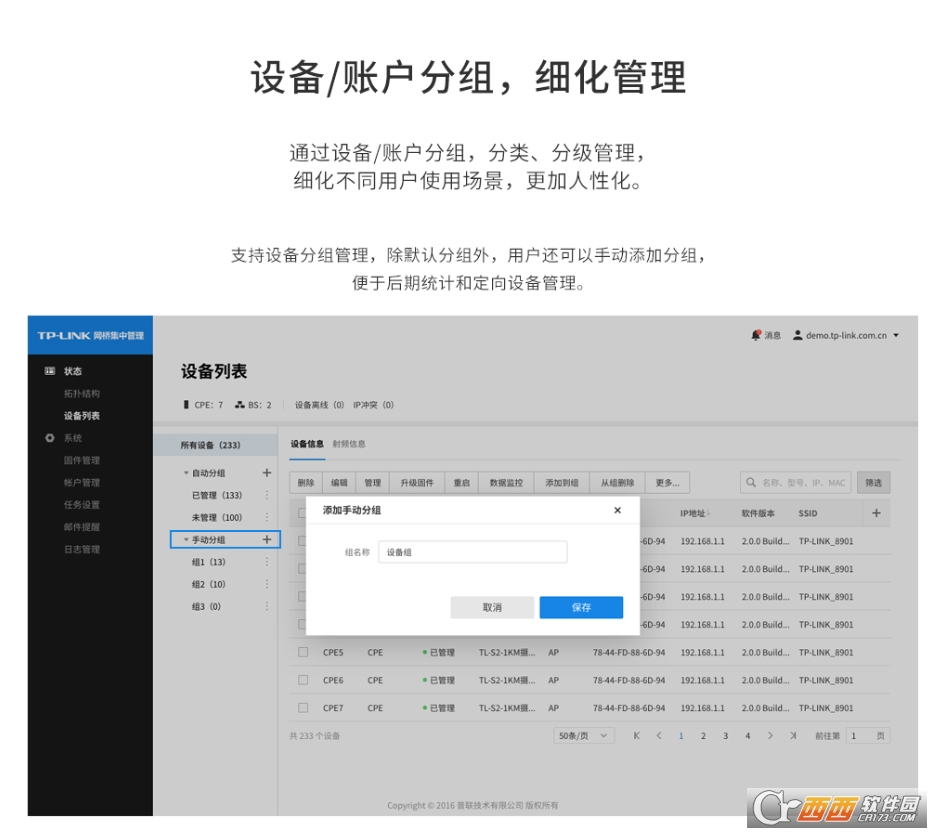Click the plus icon beside 自动分组
This screenshot has height=838, width=947.
[x=268, y=471]
